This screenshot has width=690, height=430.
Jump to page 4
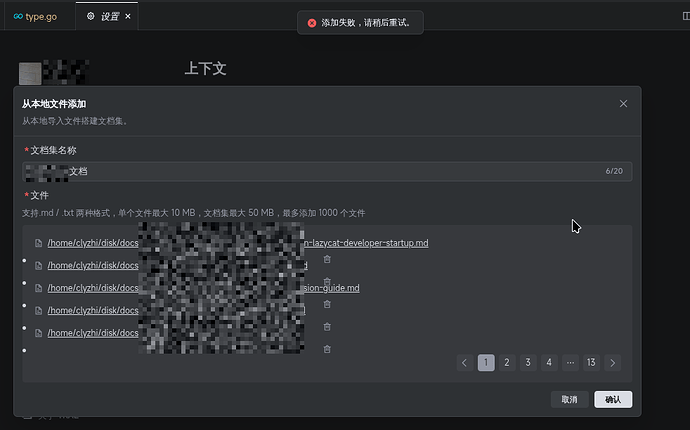(x=549, y=363)
